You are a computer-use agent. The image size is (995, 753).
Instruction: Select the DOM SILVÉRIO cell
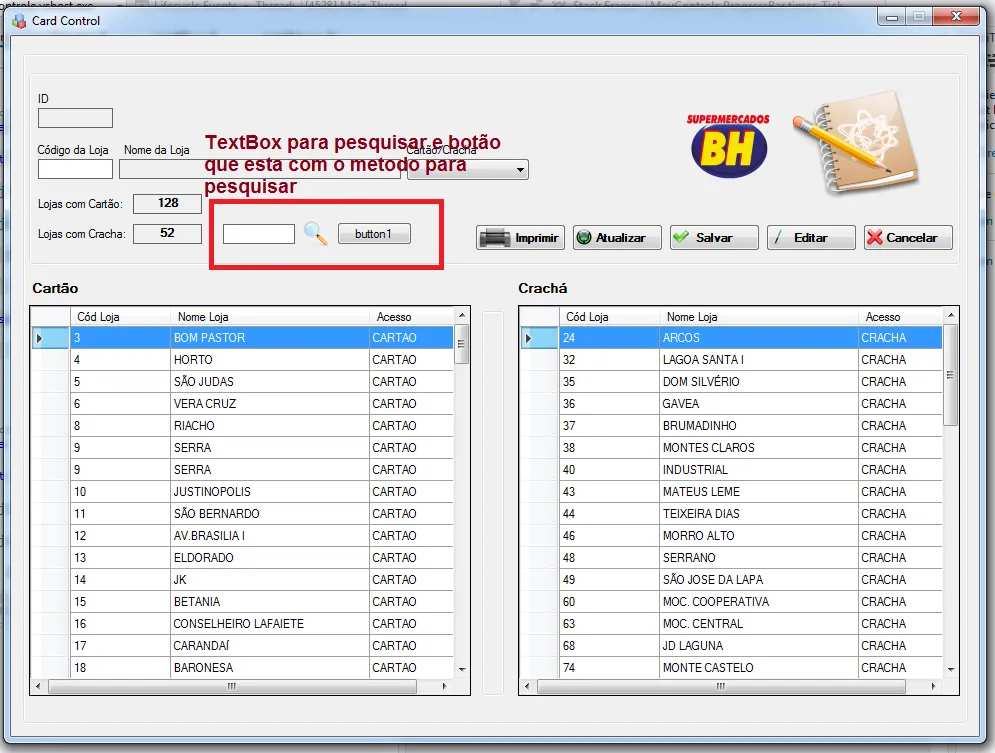759,382
